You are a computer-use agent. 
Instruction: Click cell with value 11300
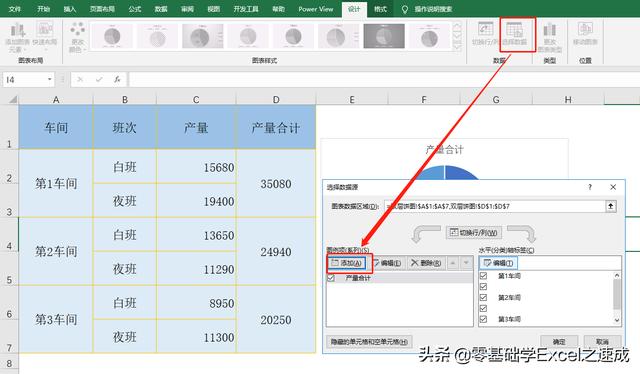196,336
